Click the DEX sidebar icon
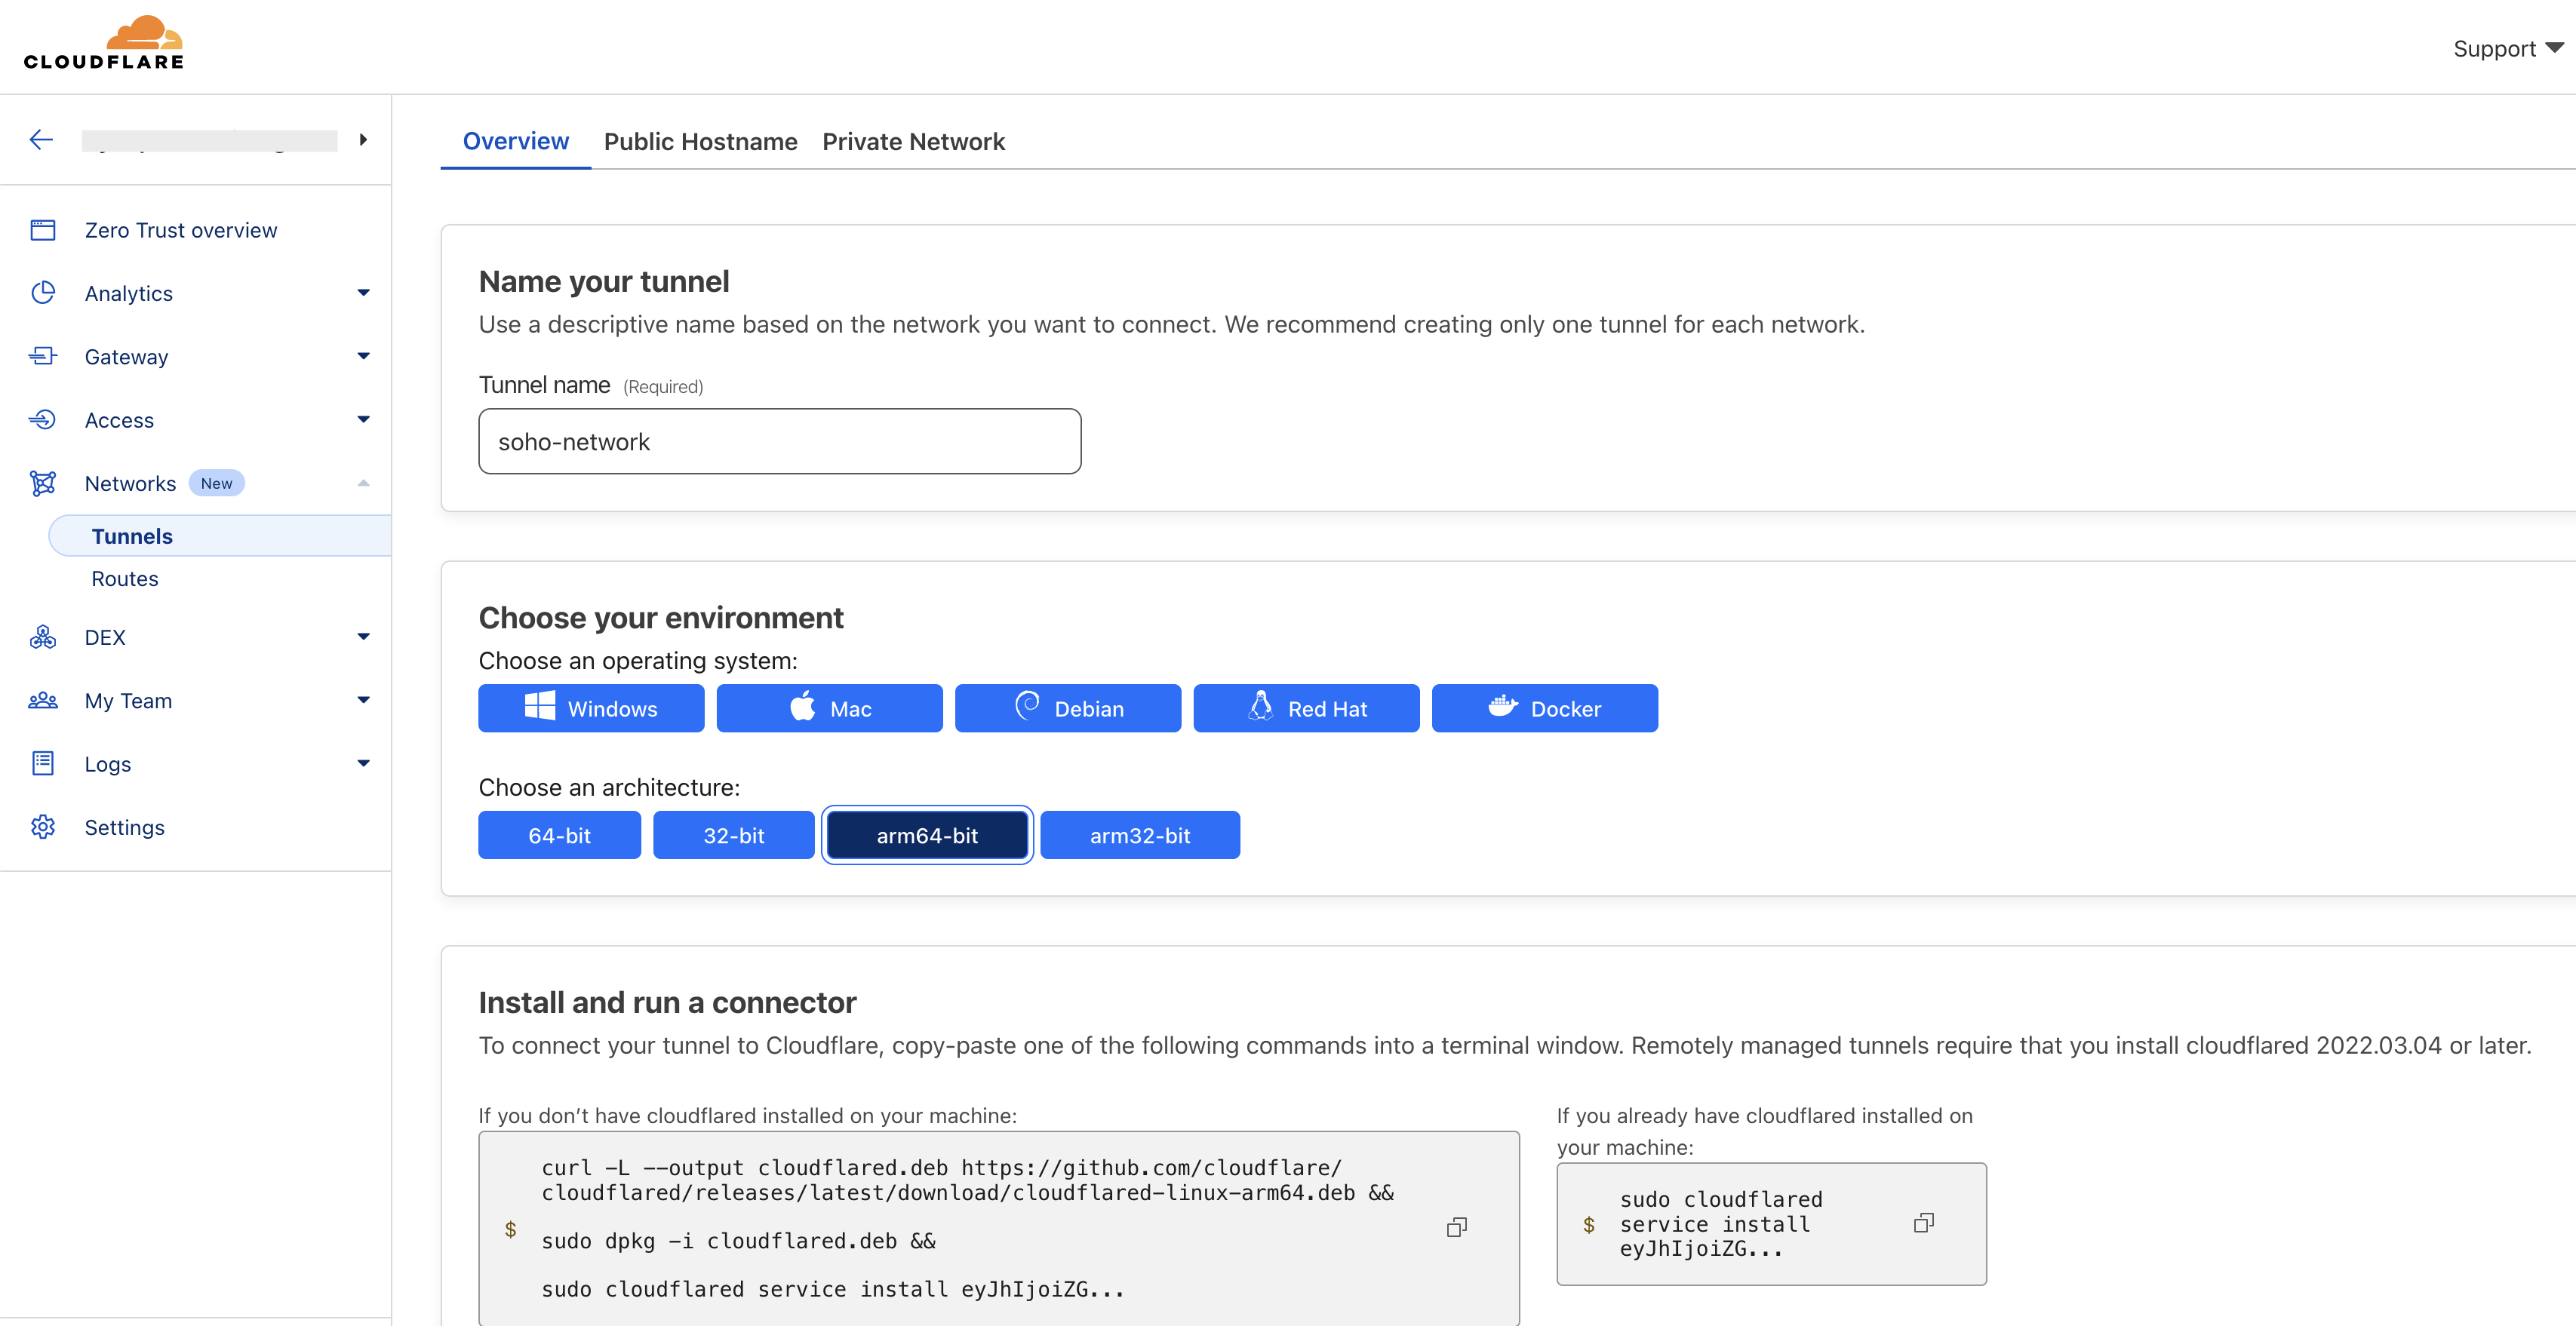Screen dimensions: 2576x1326 tap(43, 637)
